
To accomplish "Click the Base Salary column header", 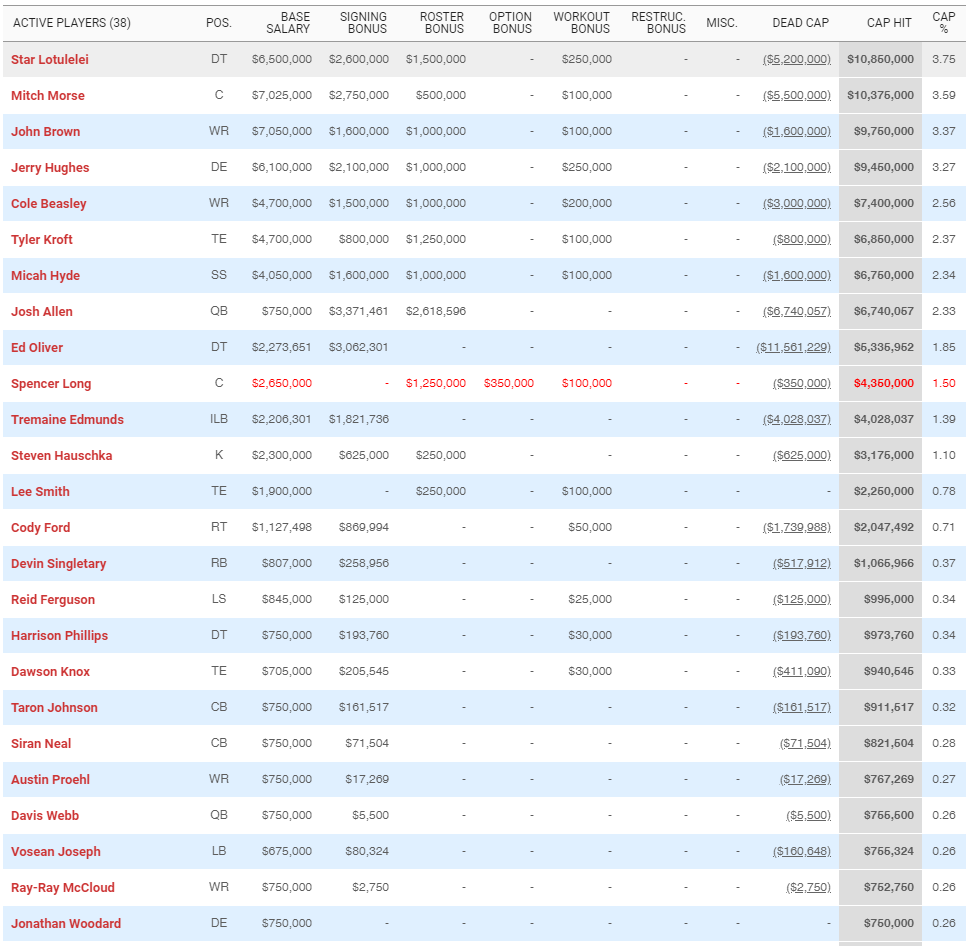I will coord(288,23).
